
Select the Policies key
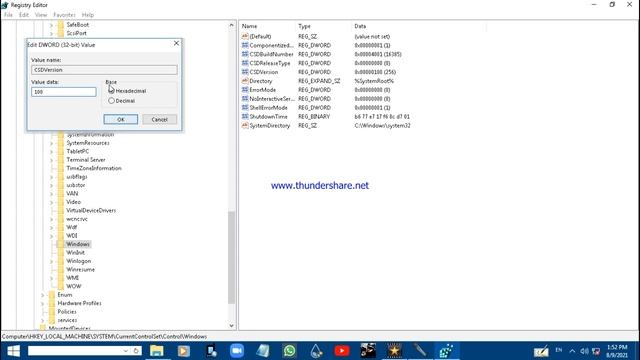(x=67, y=311)
